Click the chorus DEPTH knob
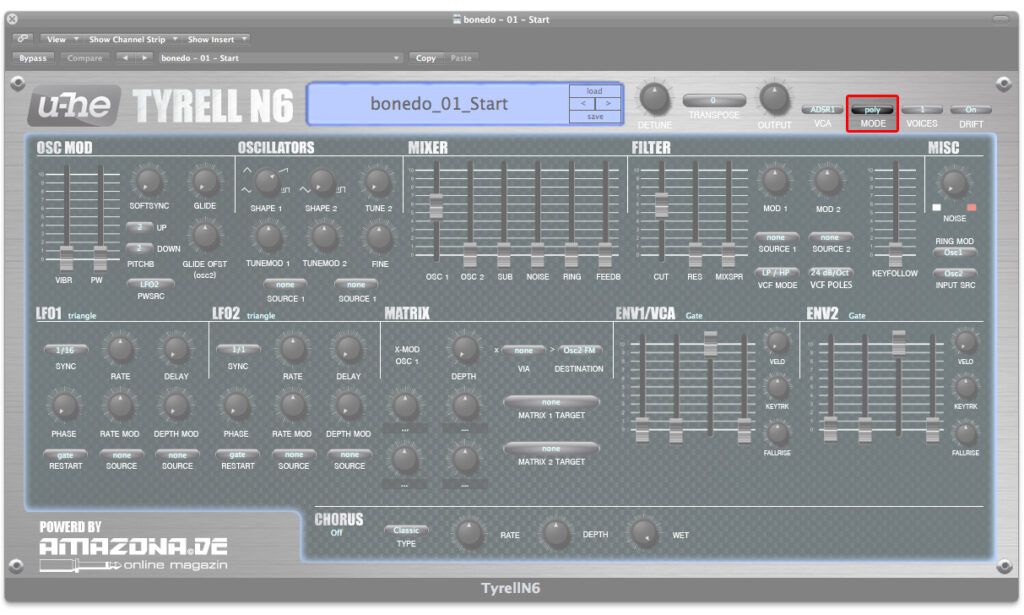Image resolution: width=1024 pixels, height=615 pixels. [556, 533]
